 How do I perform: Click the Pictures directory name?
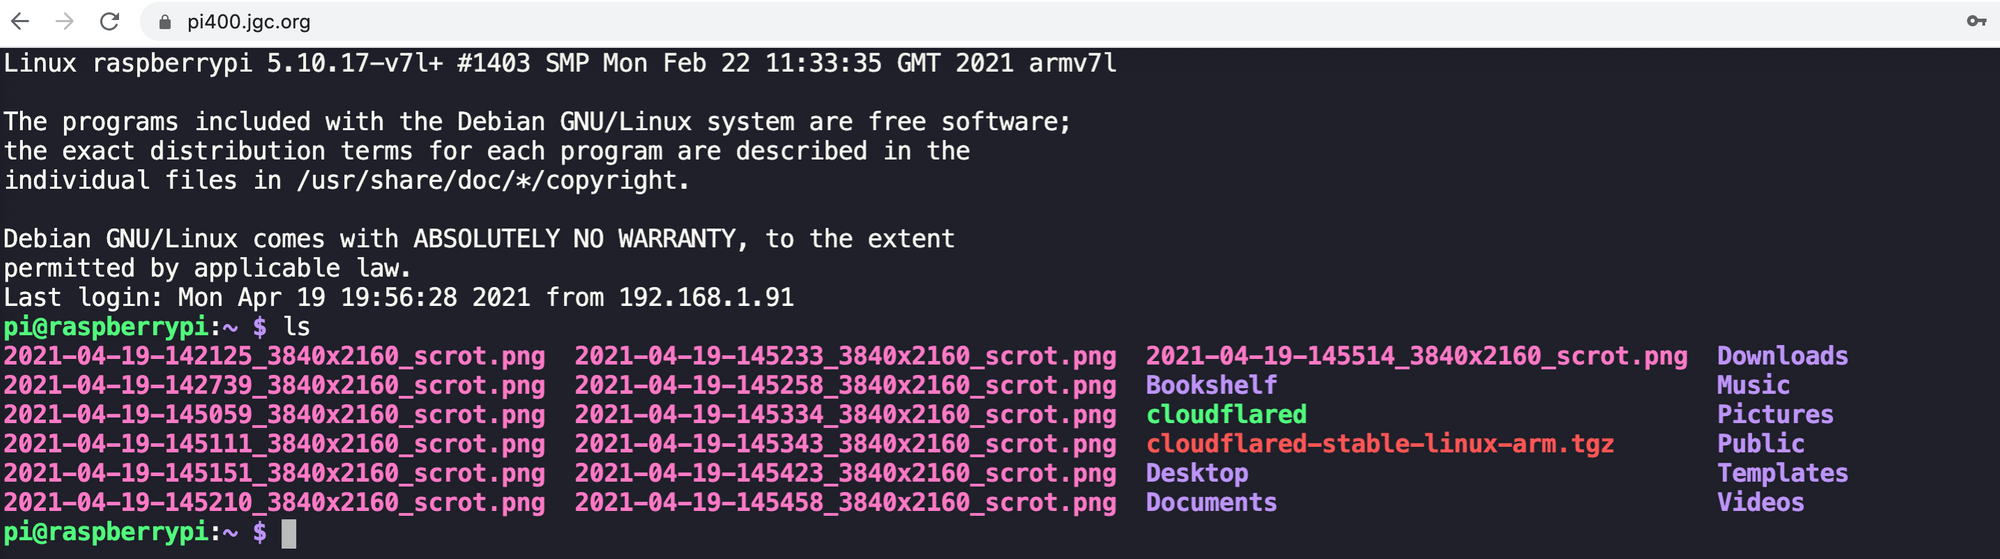[x=1775, y=414]
